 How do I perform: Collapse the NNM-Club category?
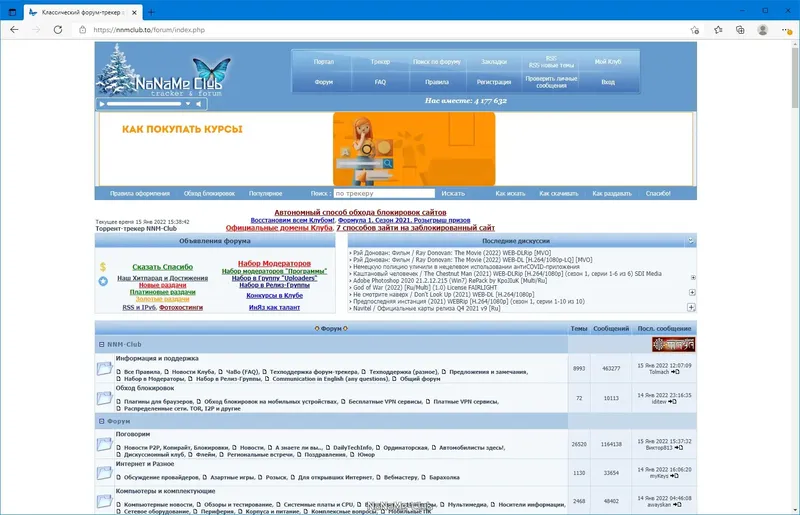[101, 345]
